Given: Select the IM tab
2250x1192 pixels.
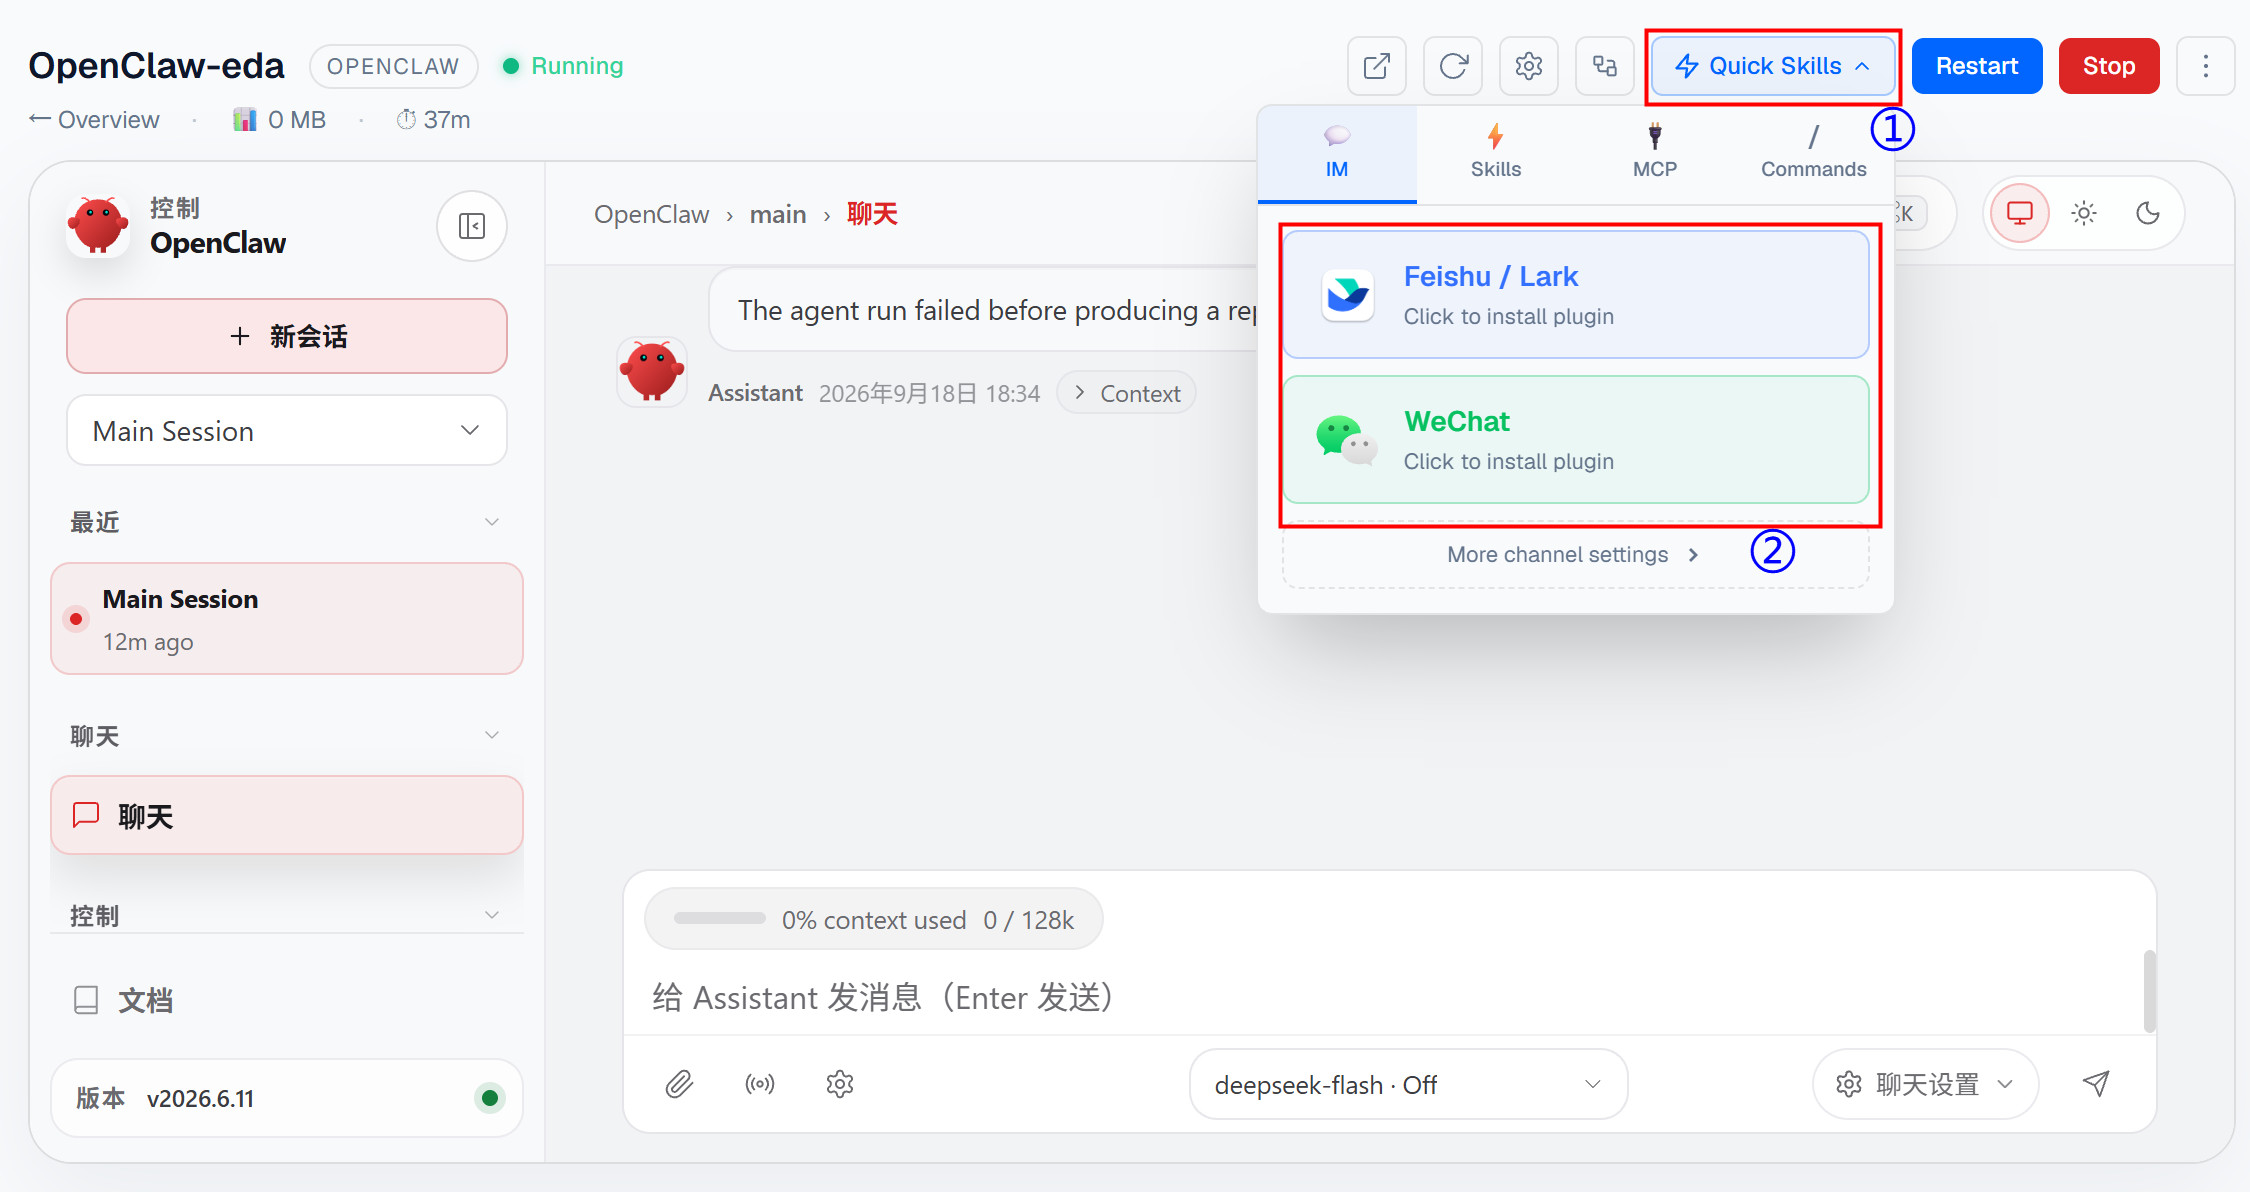Looking at the screenshot, I should coord(1337,153).
